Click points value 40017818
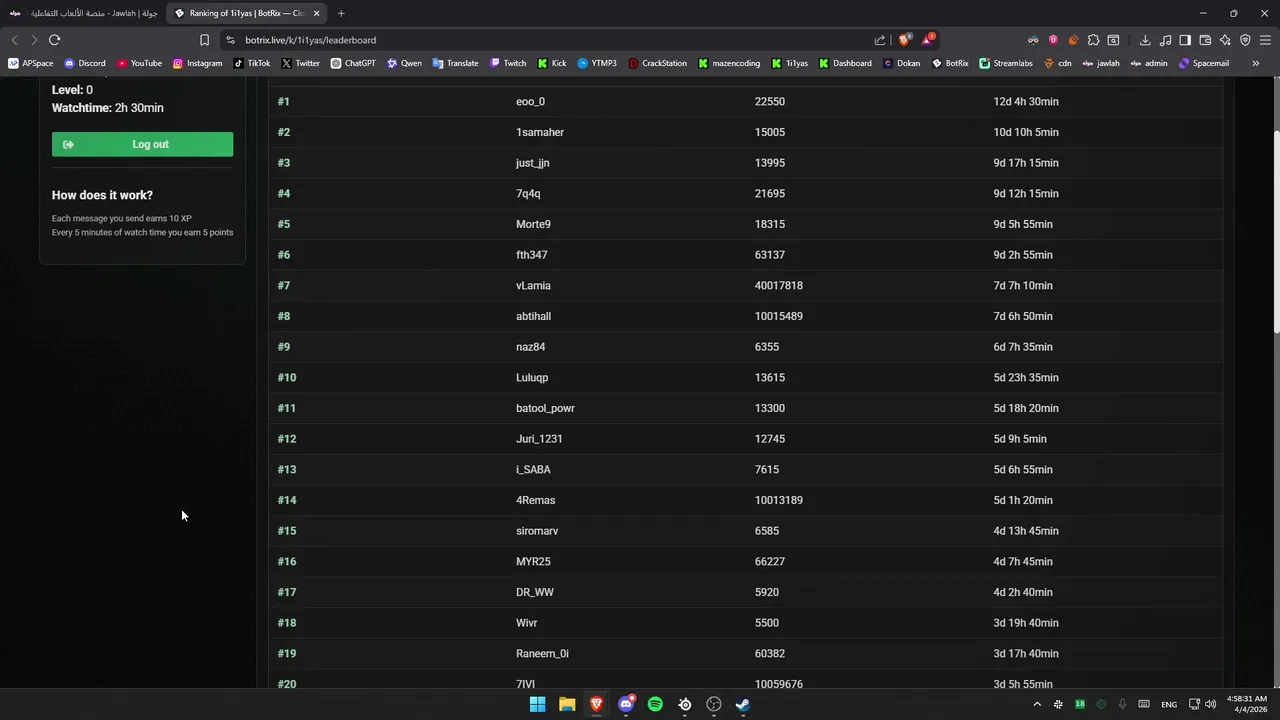 tap(779, 286)
